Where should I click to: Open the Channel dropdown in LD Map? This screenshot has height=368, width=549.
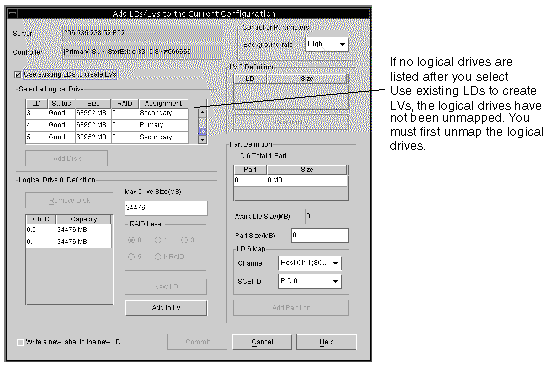(310, 263)
